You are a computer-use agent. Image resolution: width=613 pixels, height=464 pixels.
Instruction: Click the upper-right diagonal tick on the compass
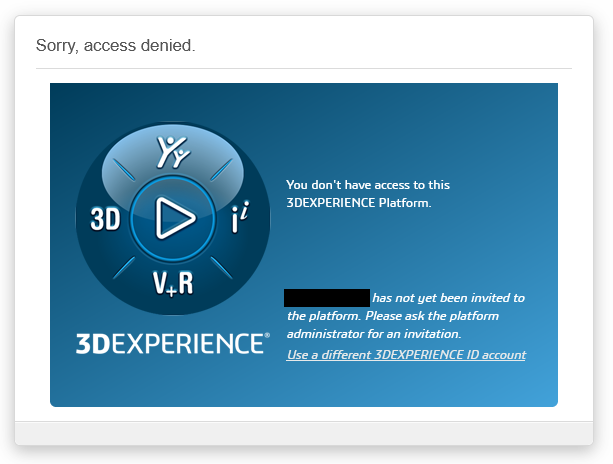(x=220, y=170)
